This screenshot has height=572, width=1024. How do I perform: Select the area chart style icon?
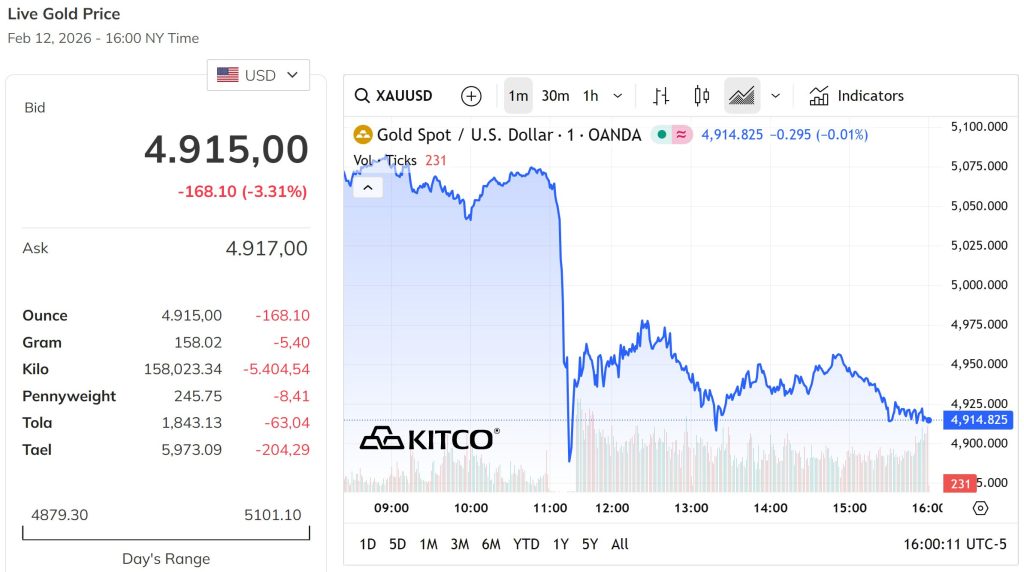(741, 96)
